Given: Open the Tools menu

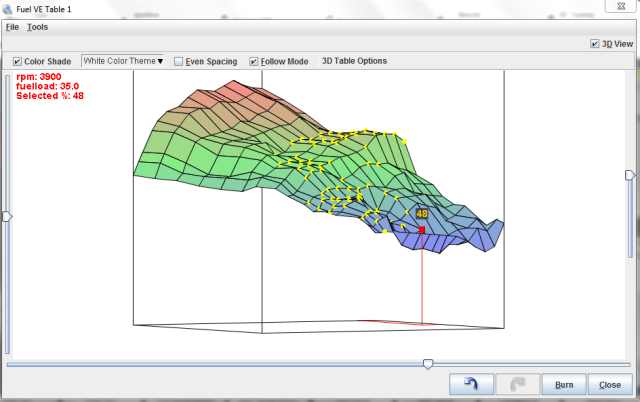Looking at the screenshot, I should tap(37, 27).
